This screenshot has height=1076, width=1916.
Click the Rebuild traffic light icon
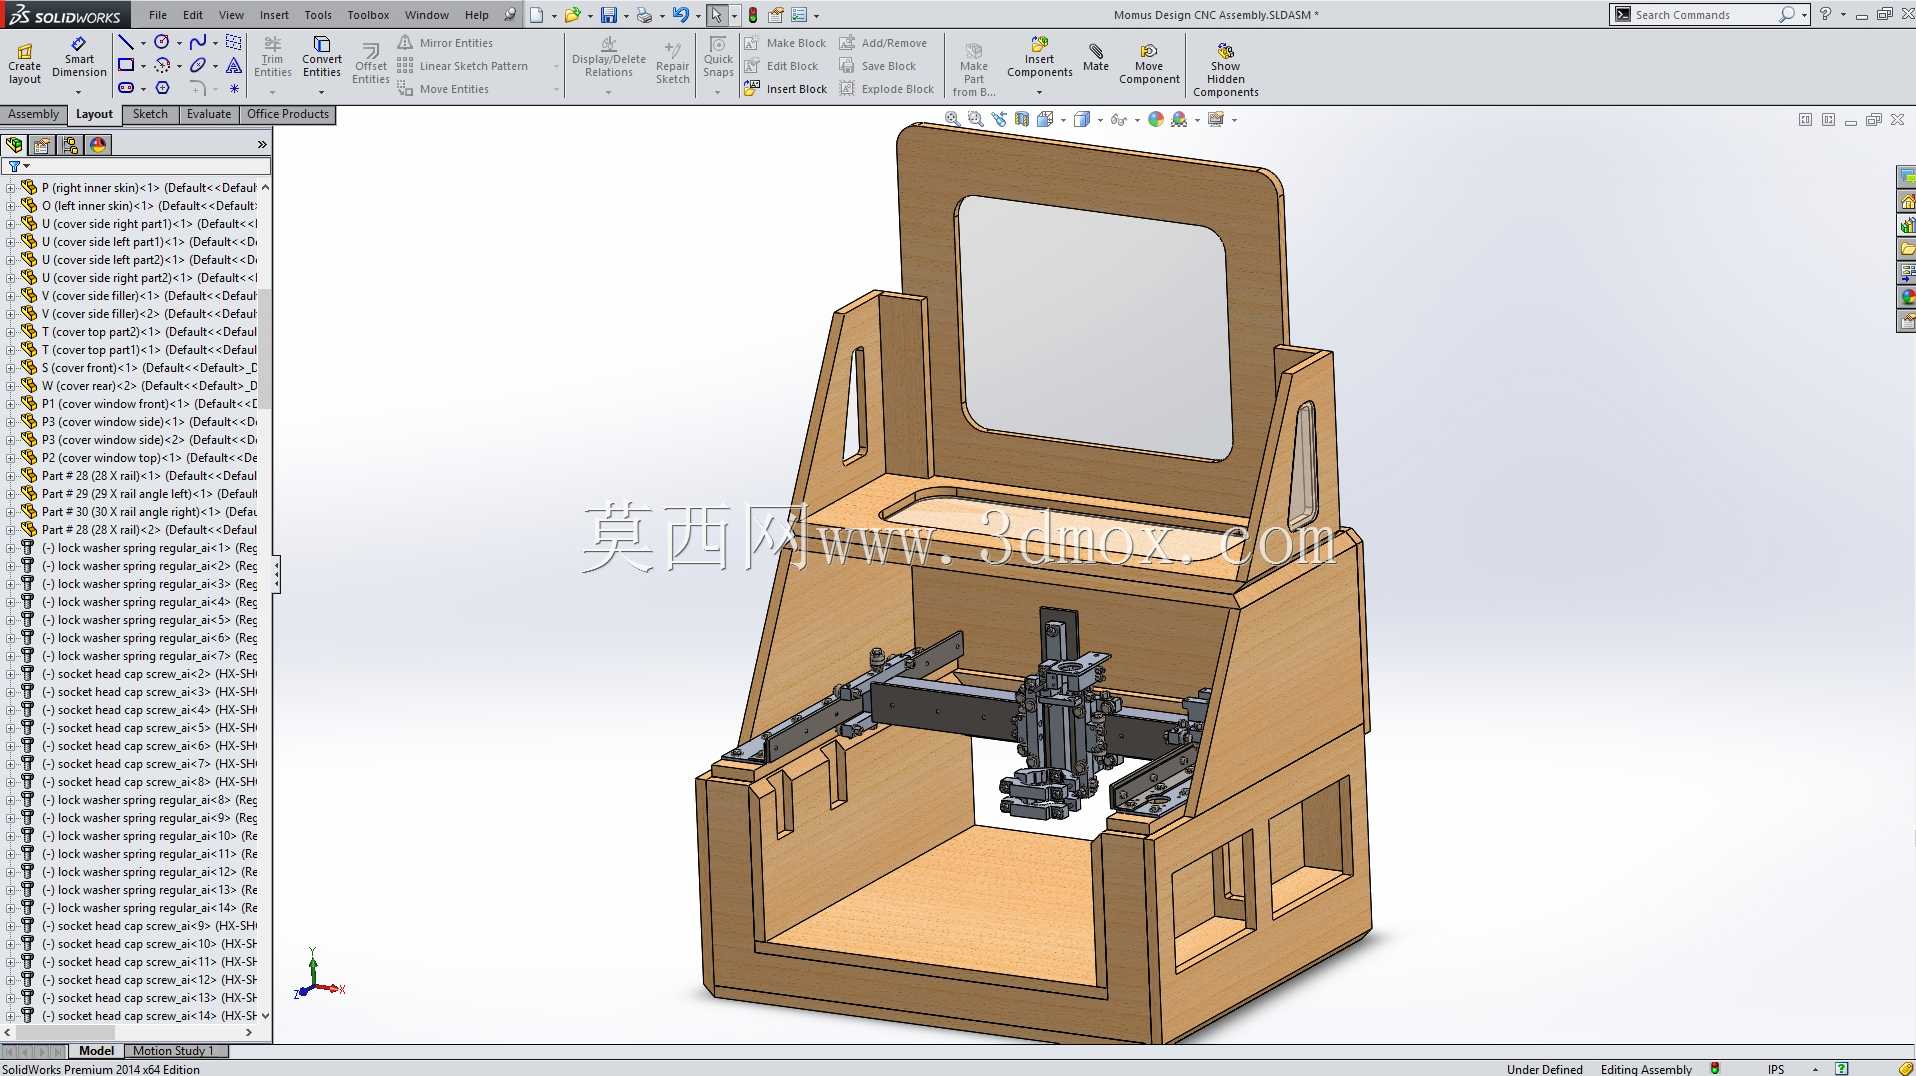pos(753,15)
